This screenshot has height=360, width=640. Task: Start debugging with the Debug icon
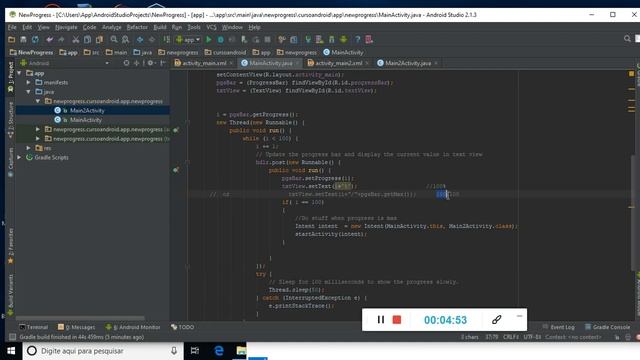tap(221, 40)
